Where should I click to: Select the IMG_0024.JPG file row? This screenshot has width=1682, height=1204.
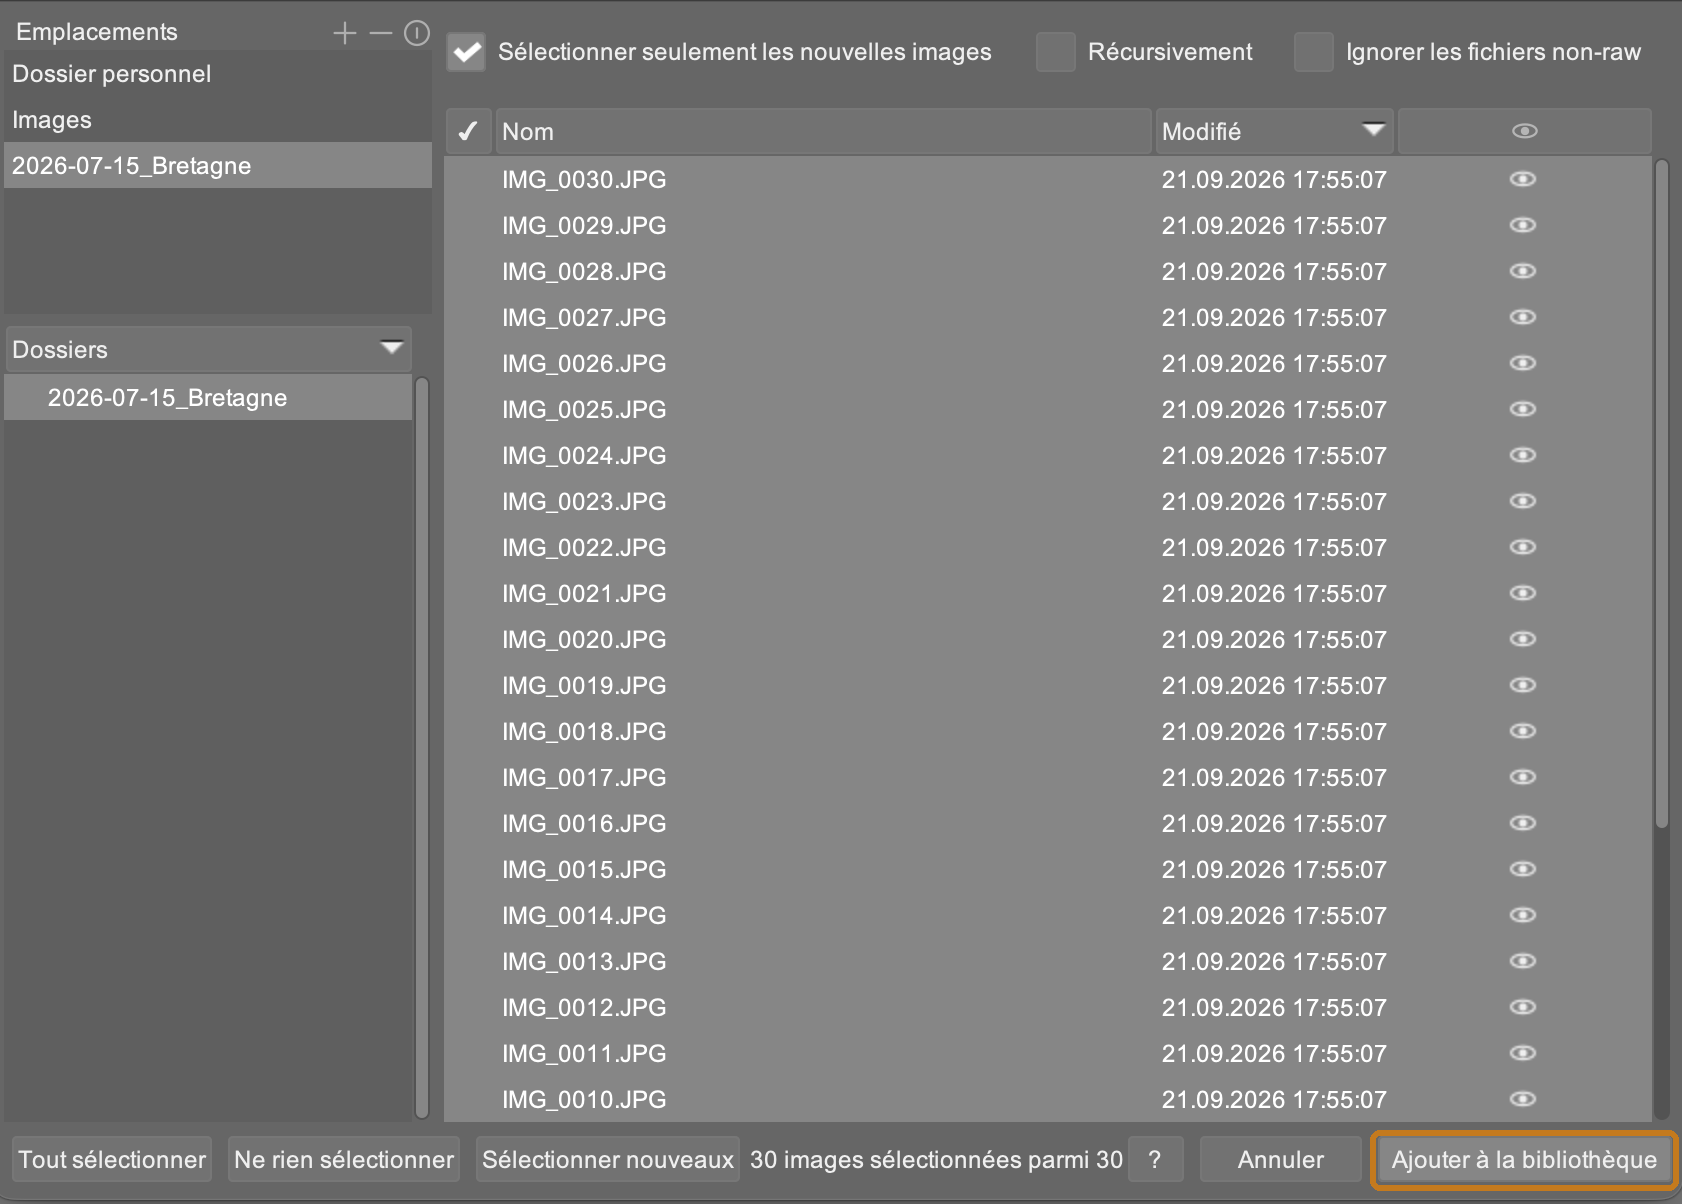click(x=1048, y=455)
